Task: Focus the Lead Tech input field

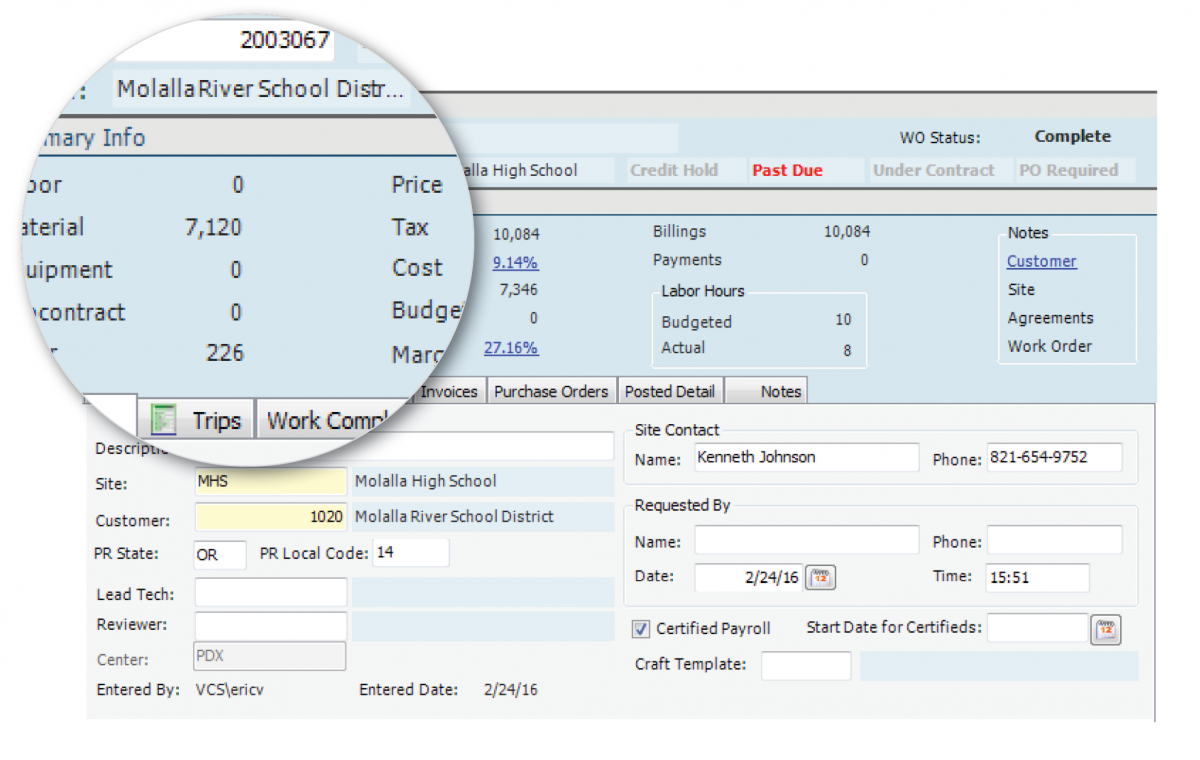Action: pos(271,593)
